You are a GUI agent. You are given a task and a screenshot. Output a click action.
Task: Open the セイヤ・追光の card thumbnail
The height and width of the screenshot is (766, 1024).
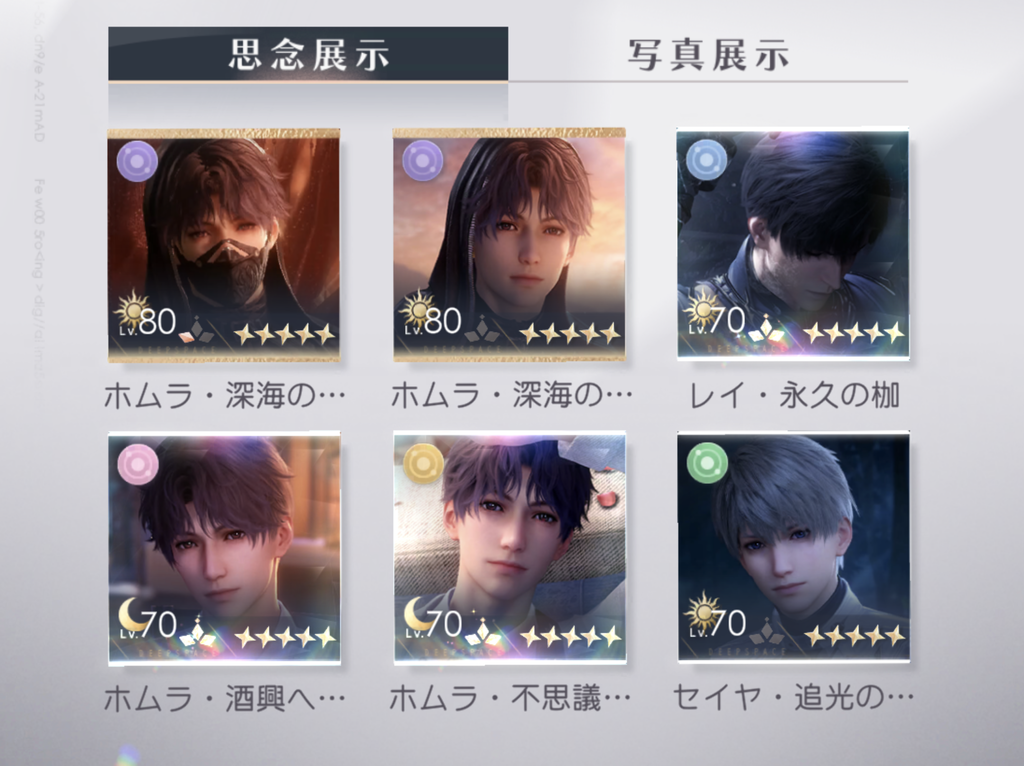793,547
